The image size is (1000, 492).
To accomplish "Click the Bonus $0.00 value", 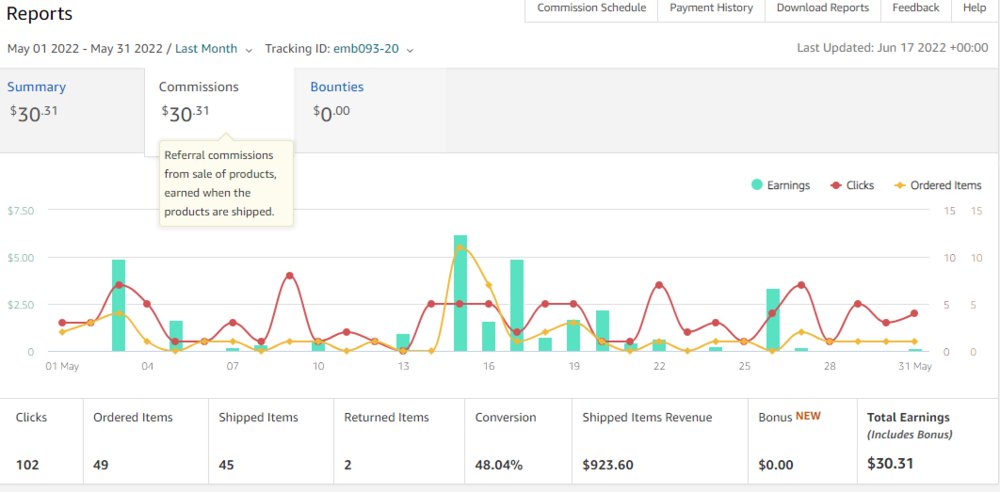I will [776, 465].
